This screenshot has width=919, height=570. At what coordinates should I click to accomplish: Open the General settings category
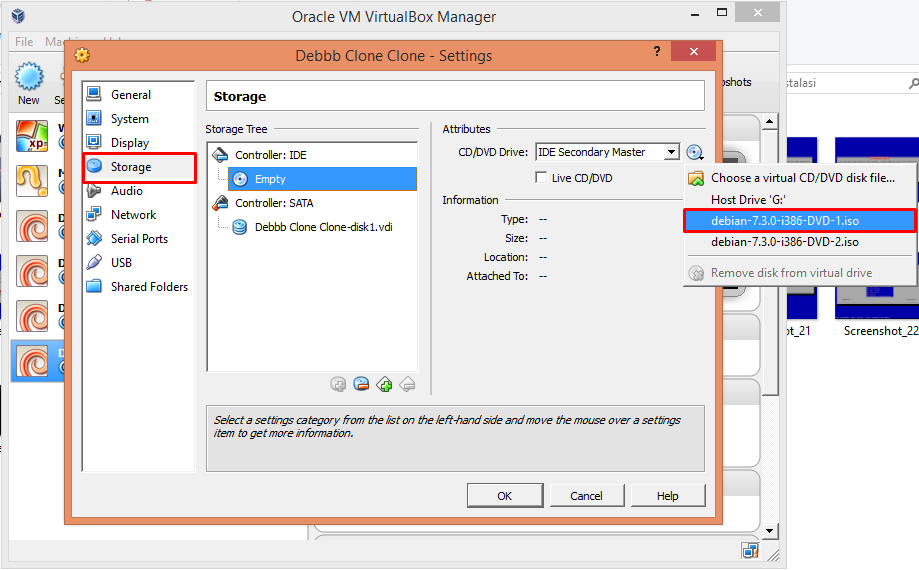point(138,94)
